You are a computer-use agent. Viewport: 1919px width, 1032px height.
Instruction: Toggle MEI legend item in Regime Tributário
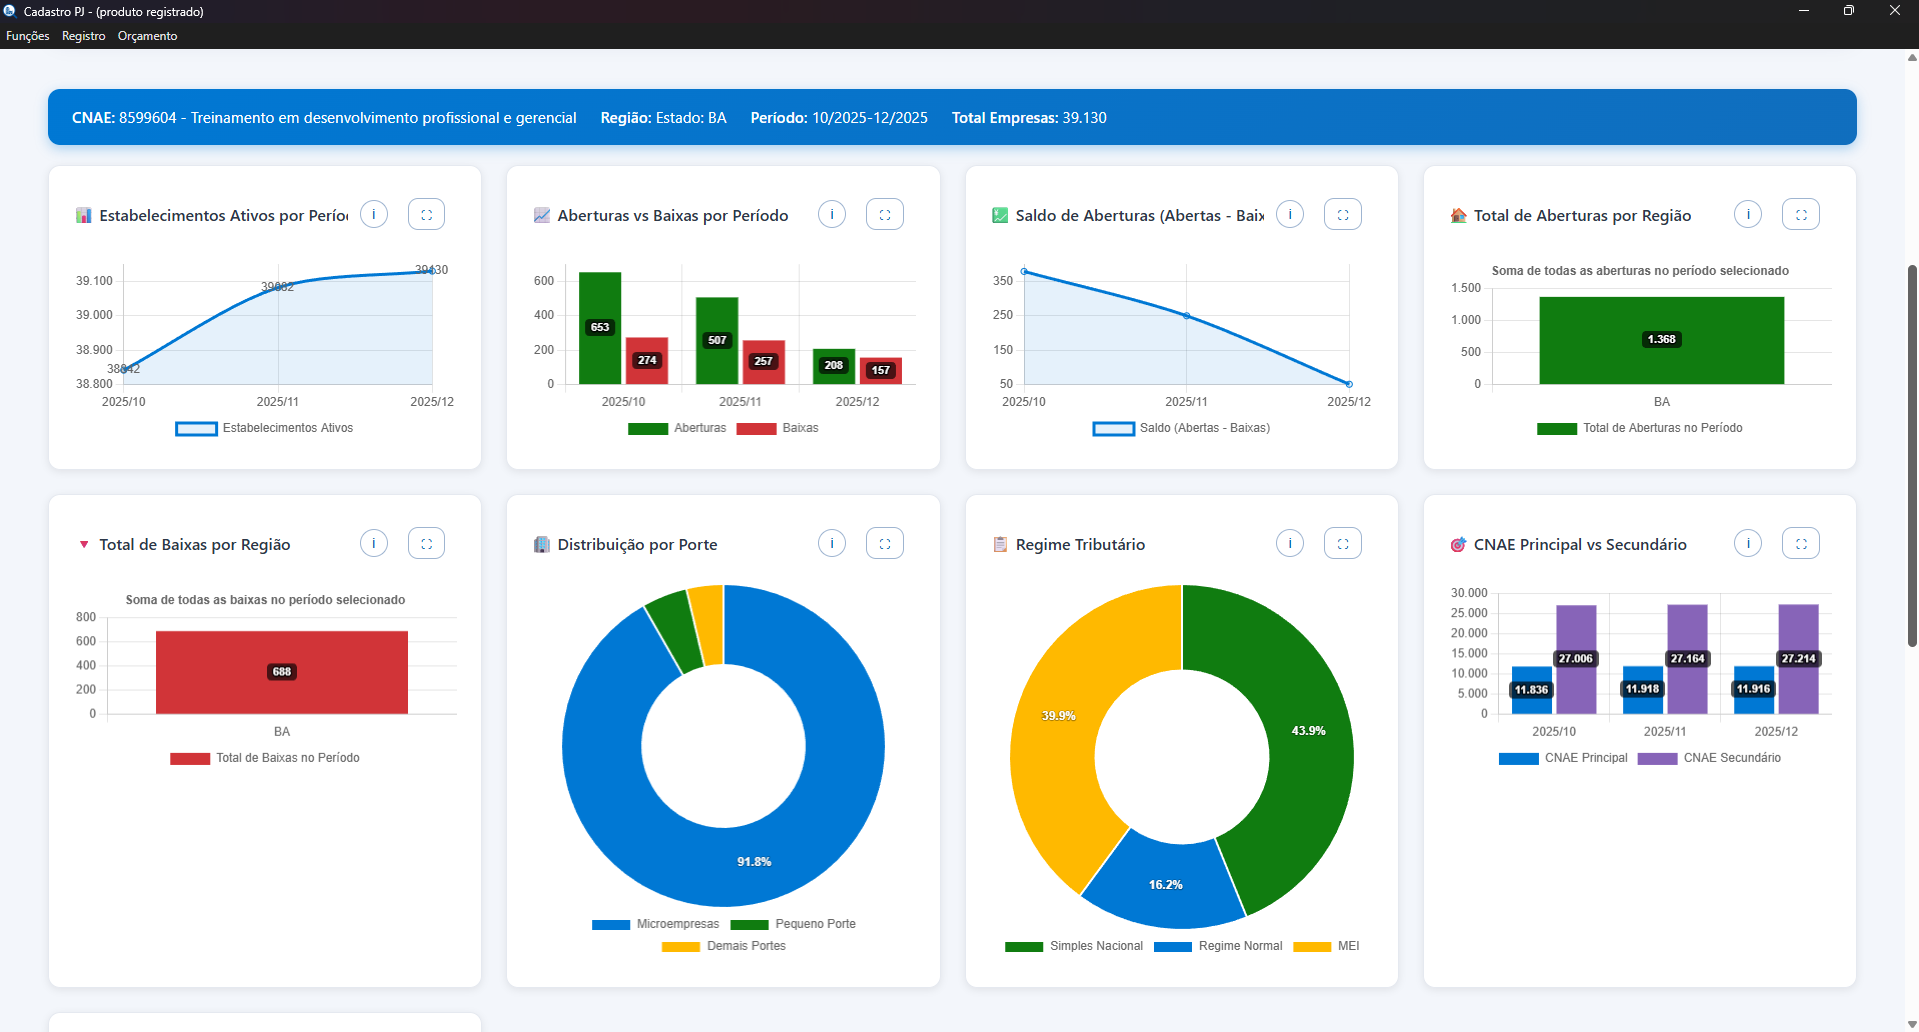point(1327,946)
